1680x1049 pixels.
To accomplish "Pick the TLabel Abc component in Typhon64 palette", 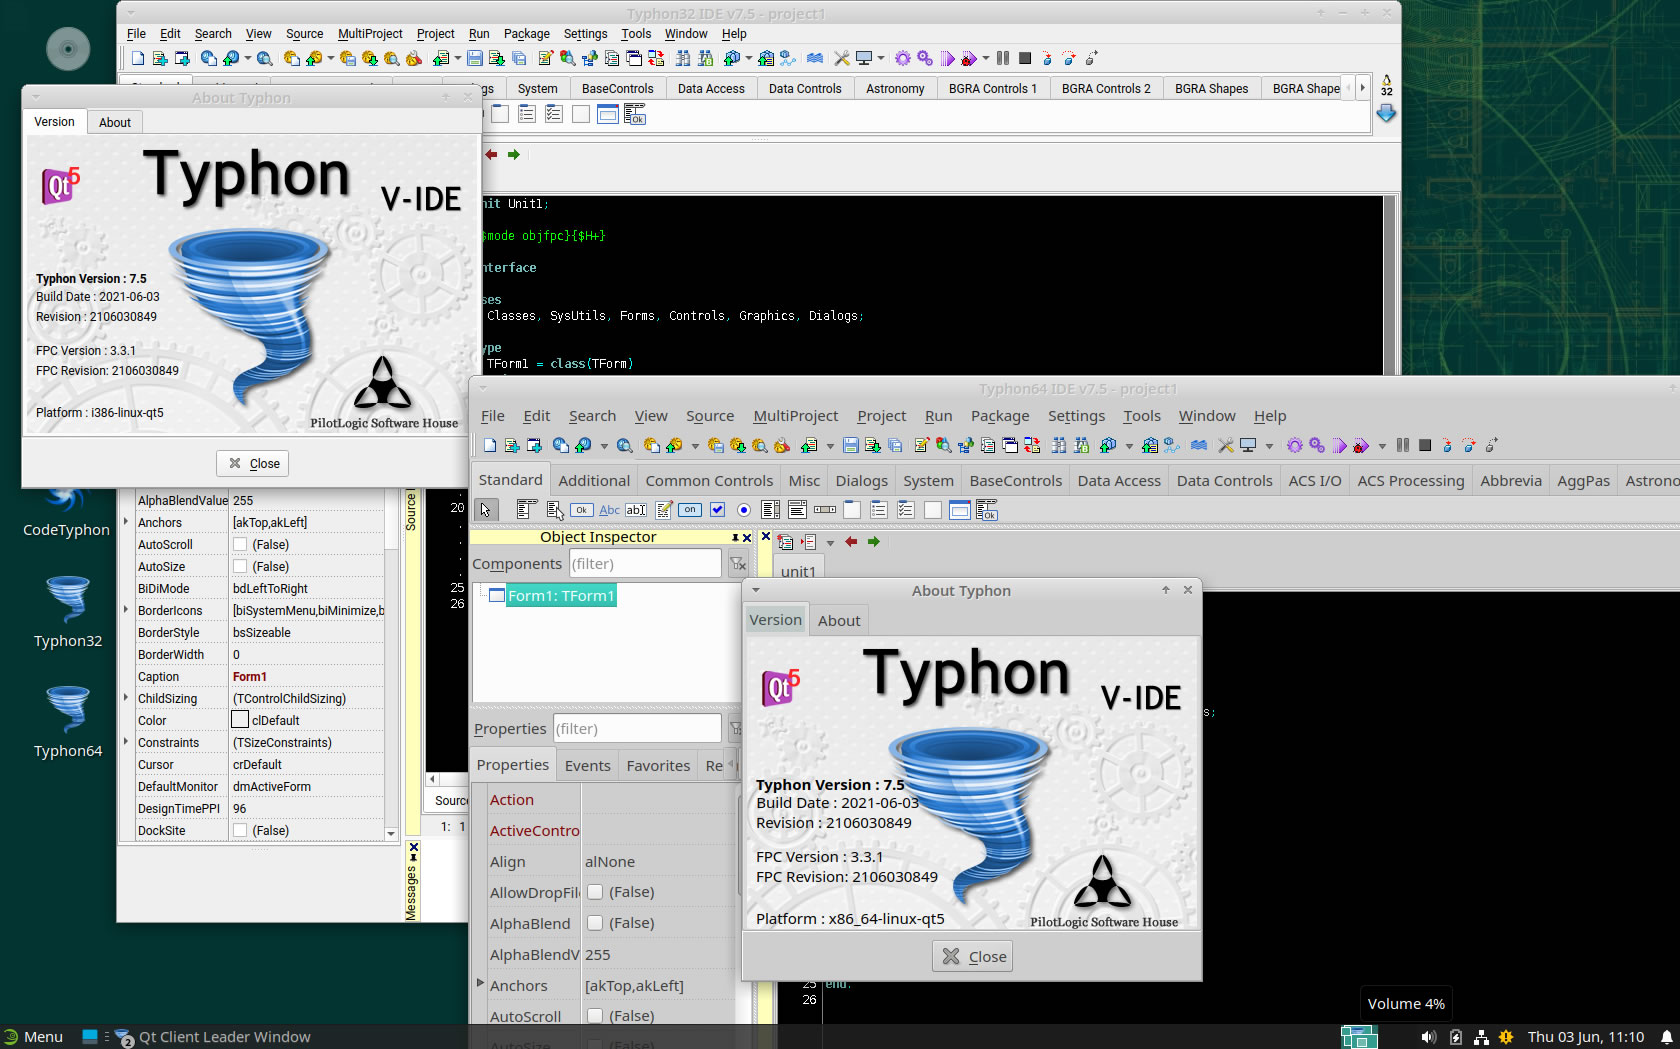I will tap(609, 510).
